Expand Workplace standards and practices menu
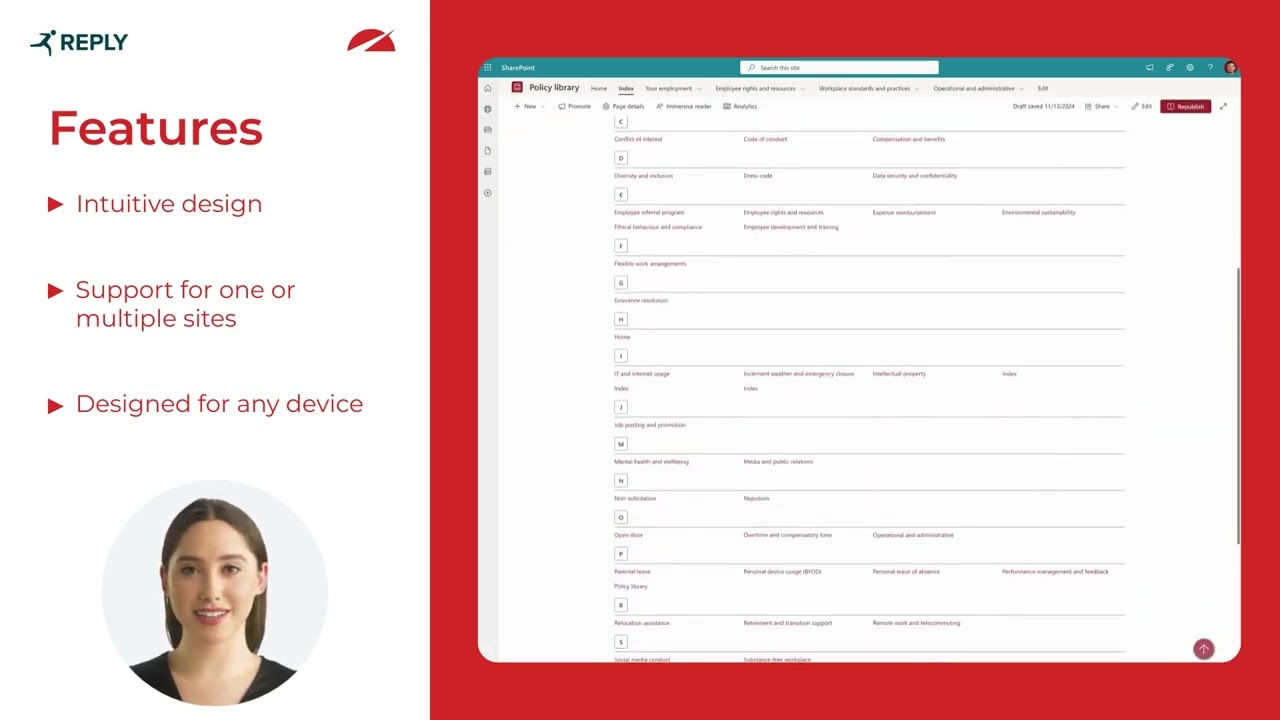 pyautogui.click(x=870, y=88)
